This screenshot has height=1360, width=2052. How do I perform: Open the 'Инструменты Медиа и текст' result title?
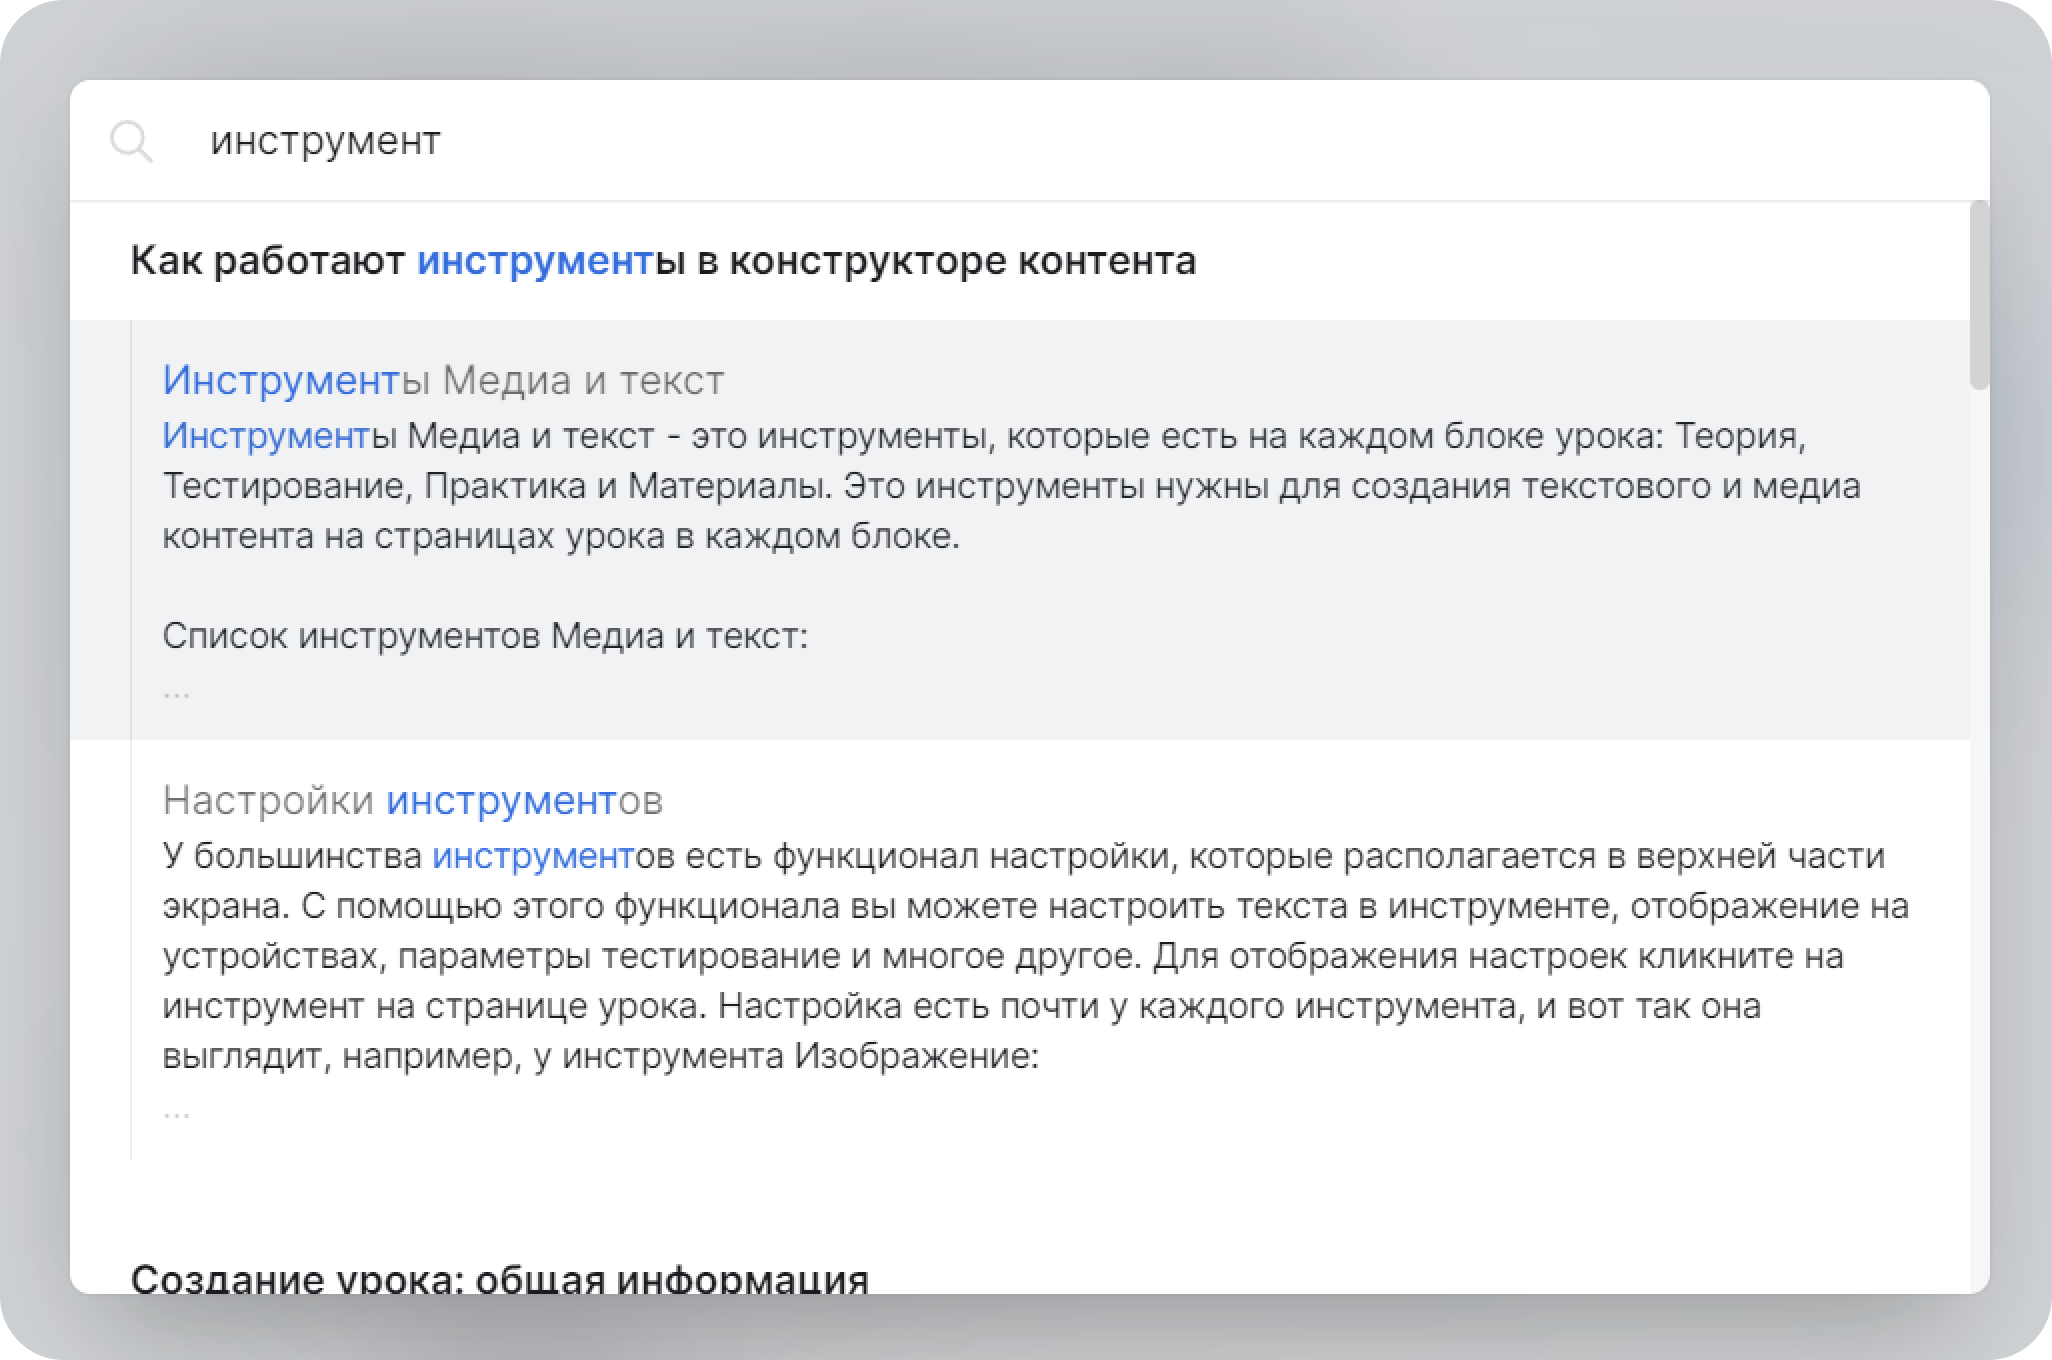[443, 380]
